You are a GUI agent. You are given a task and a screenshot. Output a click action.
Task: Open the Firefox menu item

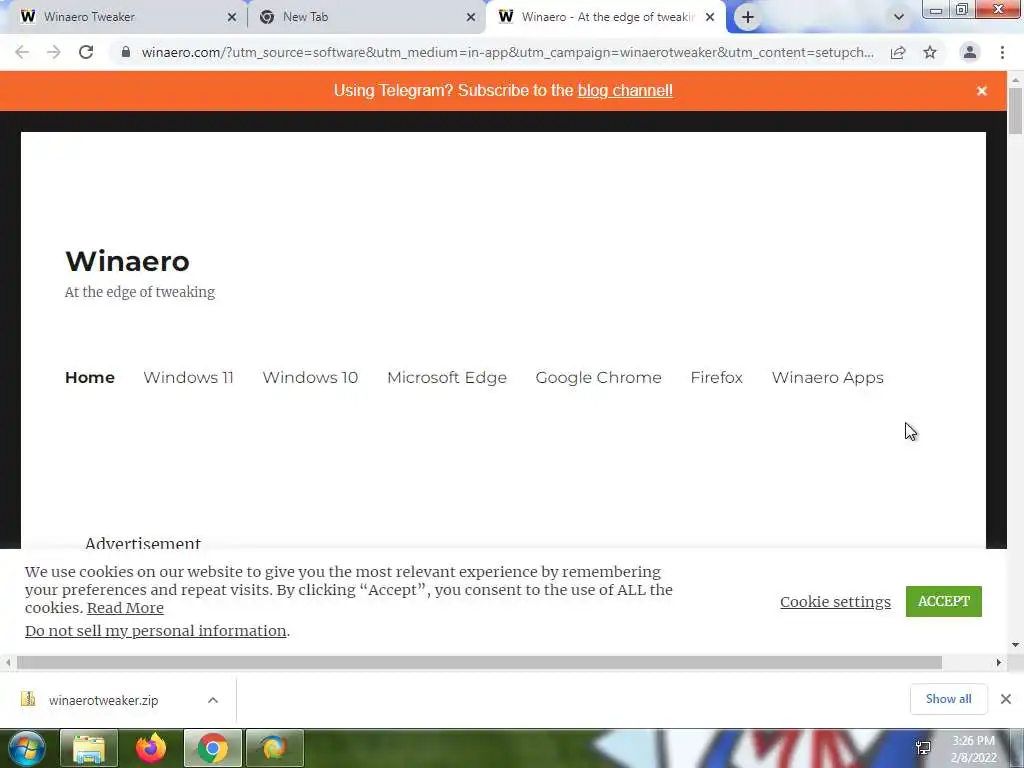coord(716,377)
